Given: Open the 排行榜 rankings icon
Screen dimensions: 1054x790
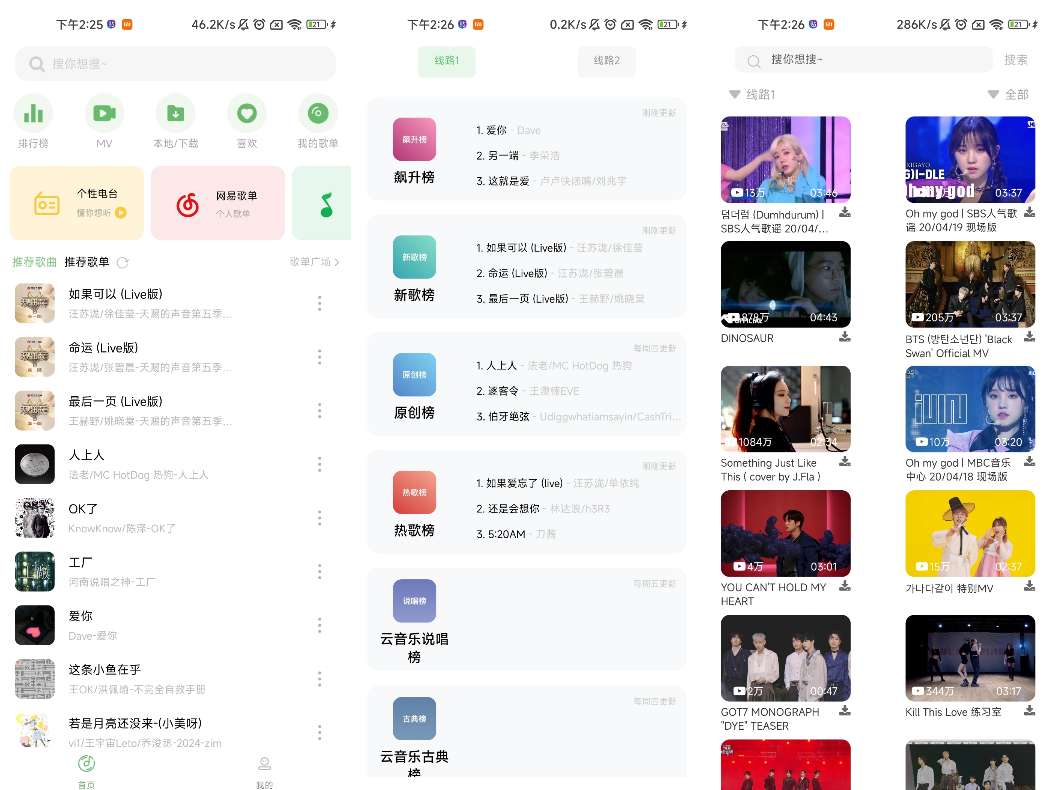Looking at the screenshot, I should (x=33, y=113).
